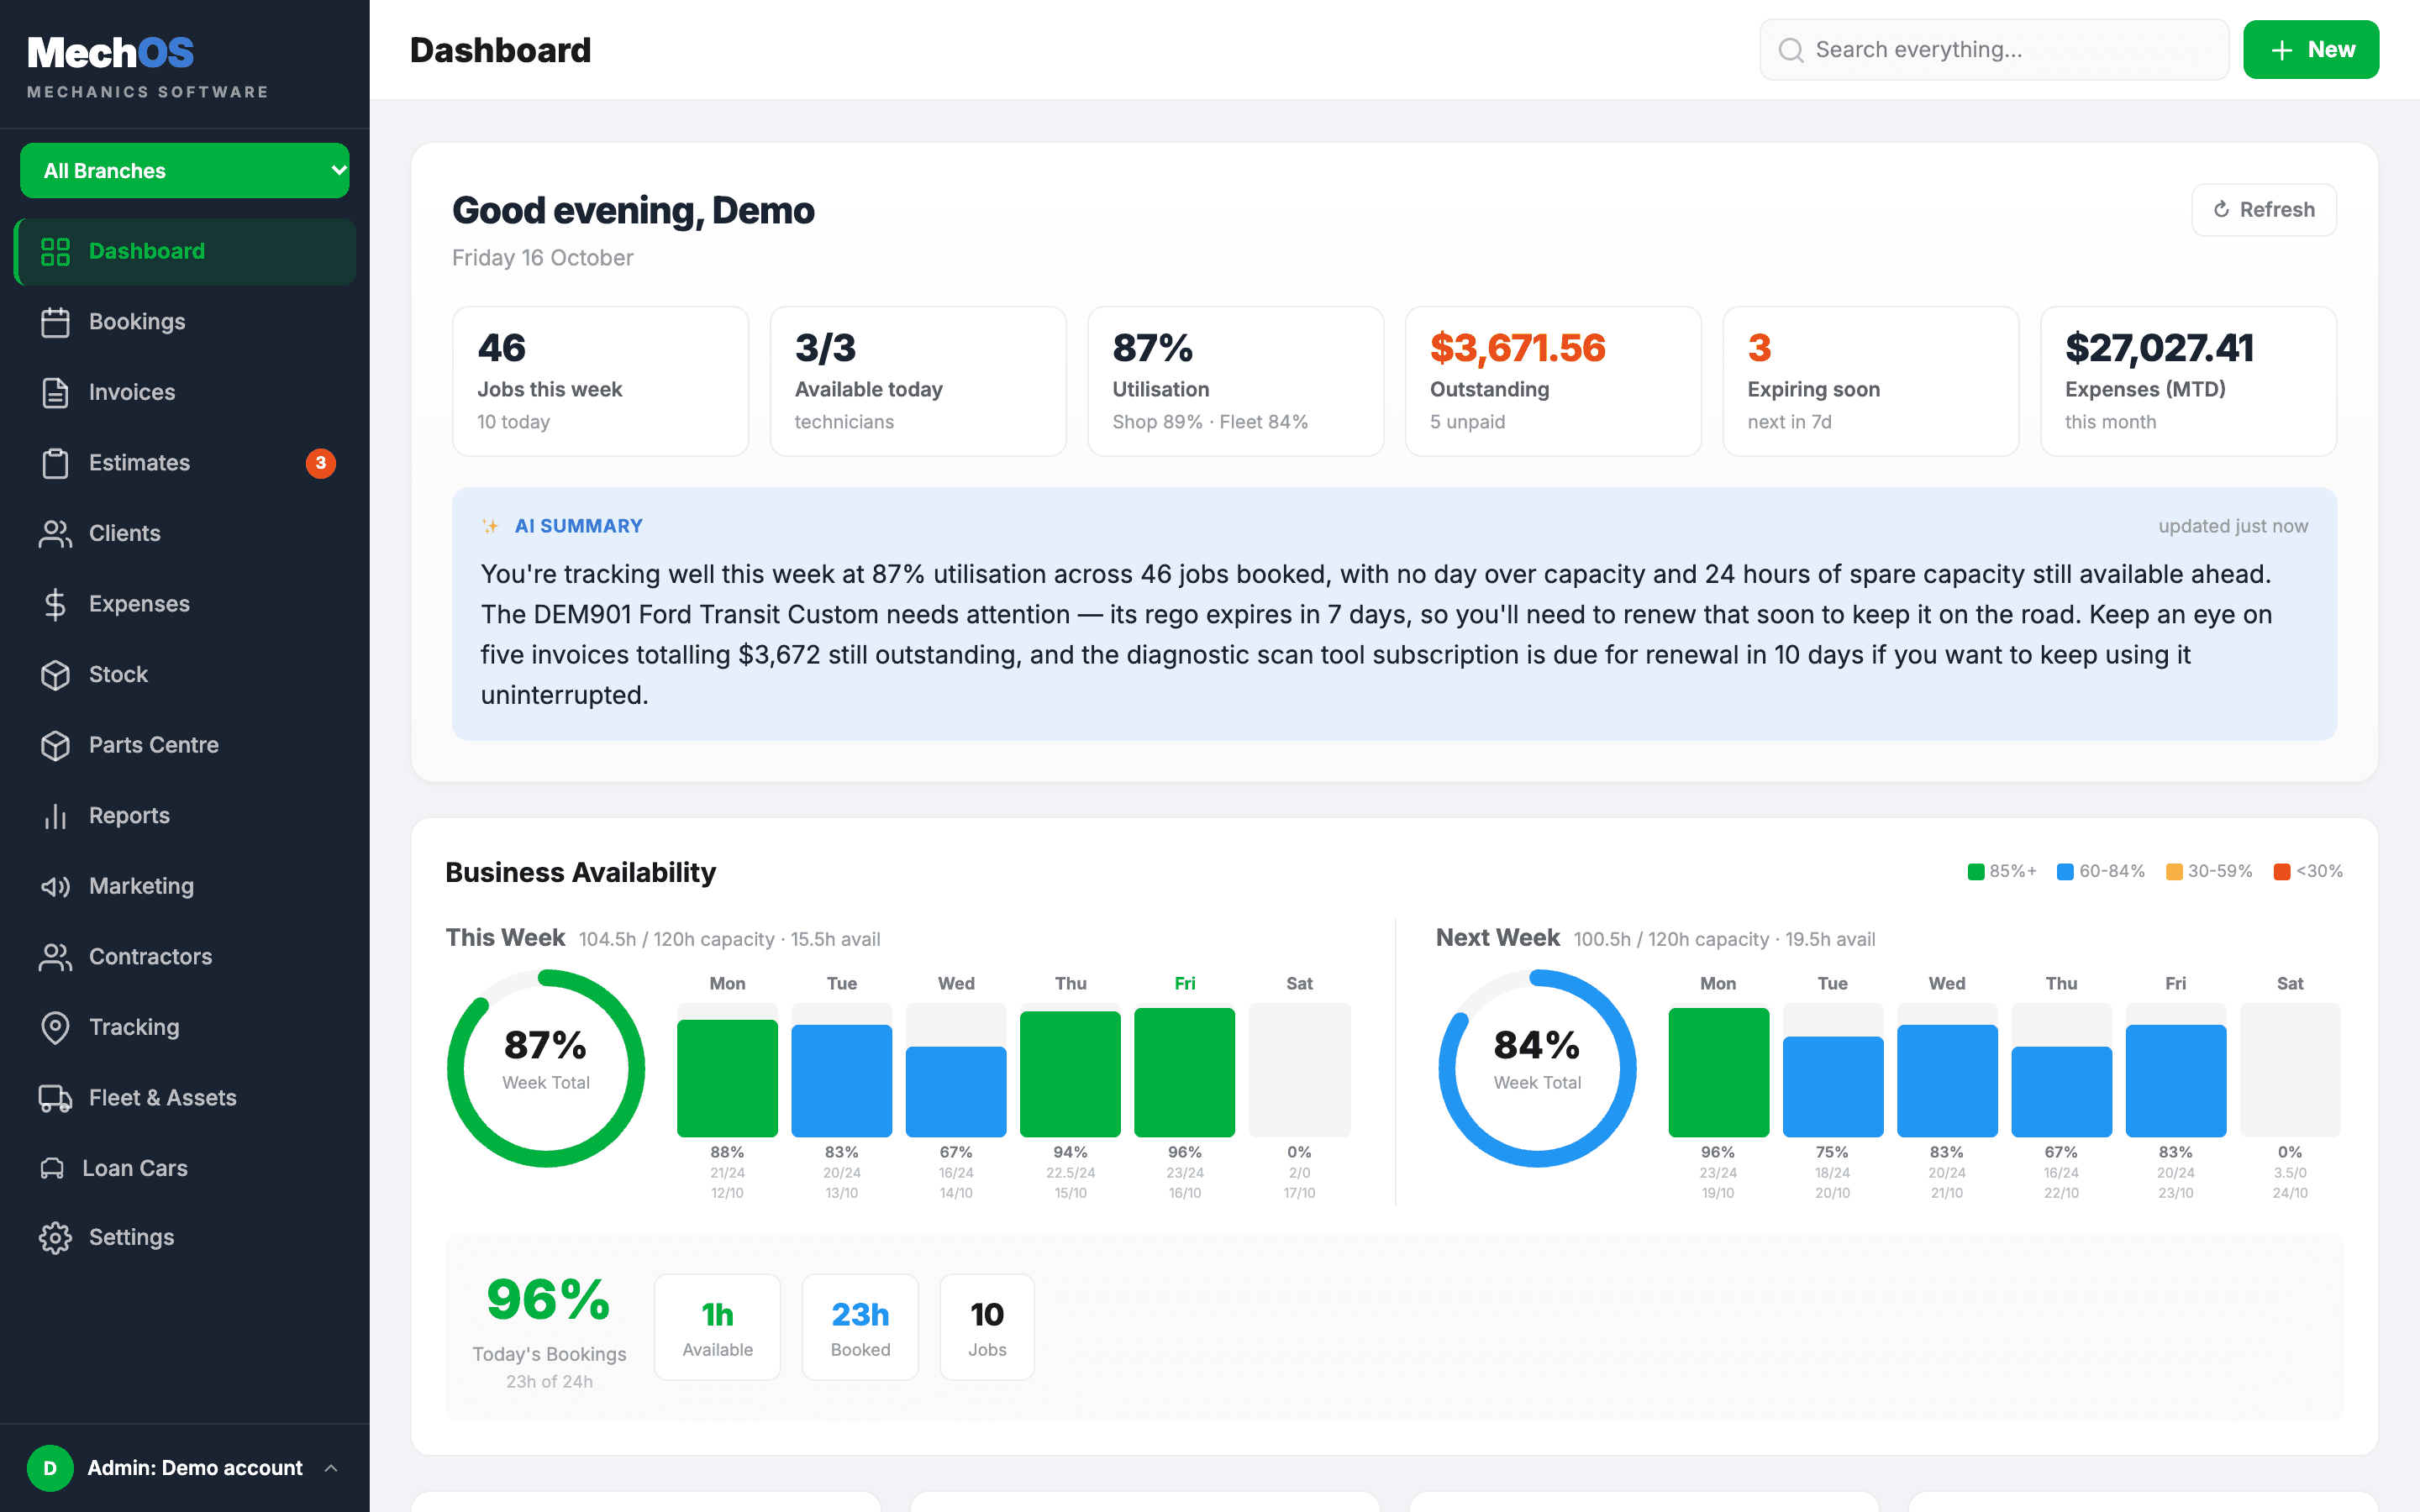The image size is (2420, 1512).
Task: Click the Fleet & Assets truck icon
Action: 55,1098
